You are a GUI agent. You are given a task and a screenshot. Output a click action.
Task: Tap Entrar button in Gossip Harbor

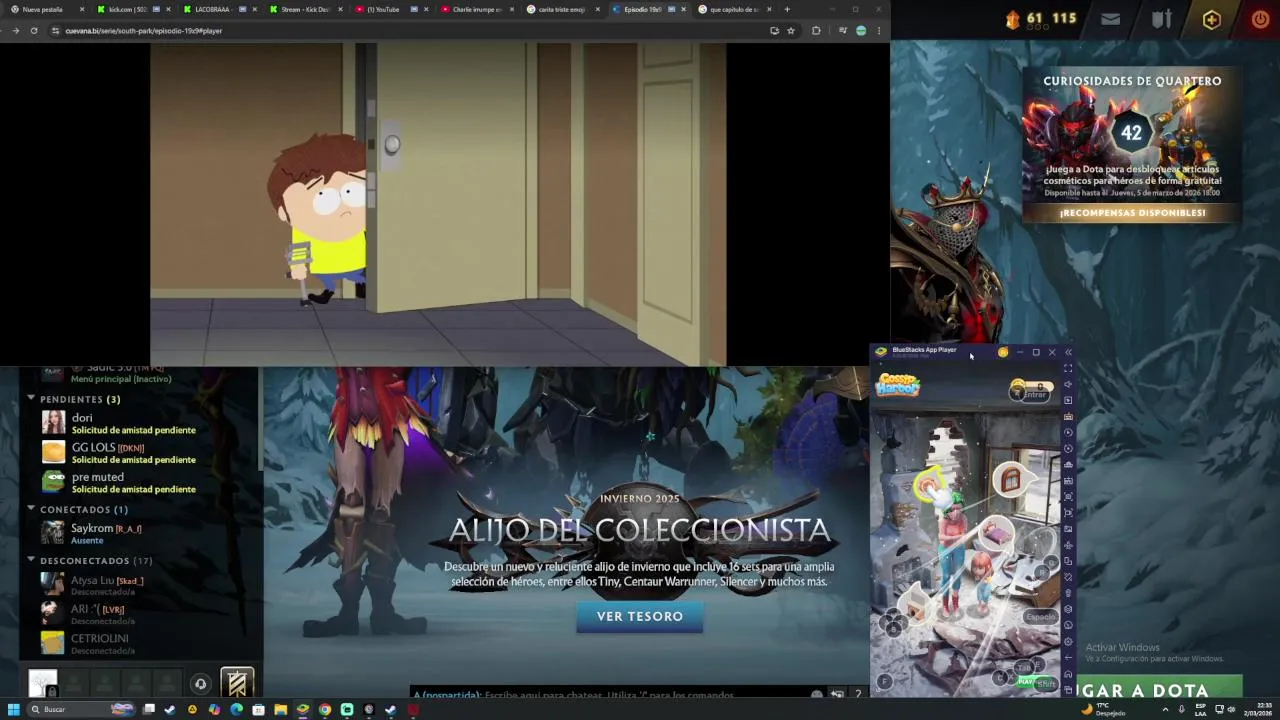point(1032,393)
